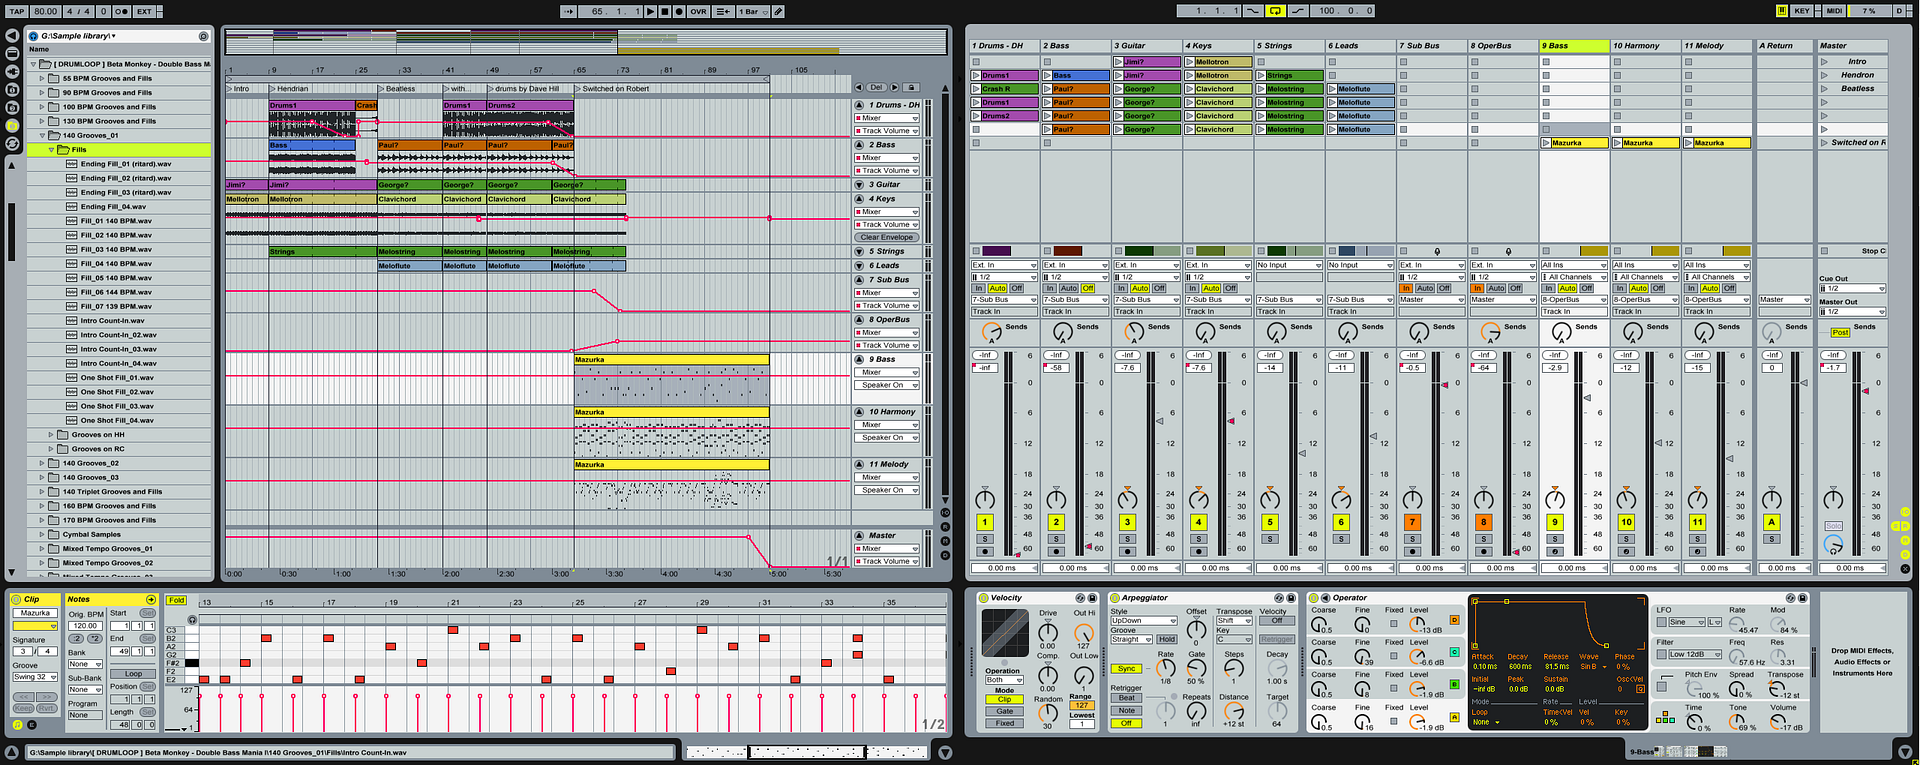The height and width of the screenshot is (765, 1920).
Task: Toggle EXT sync button
Action: (x=144, y=11)
